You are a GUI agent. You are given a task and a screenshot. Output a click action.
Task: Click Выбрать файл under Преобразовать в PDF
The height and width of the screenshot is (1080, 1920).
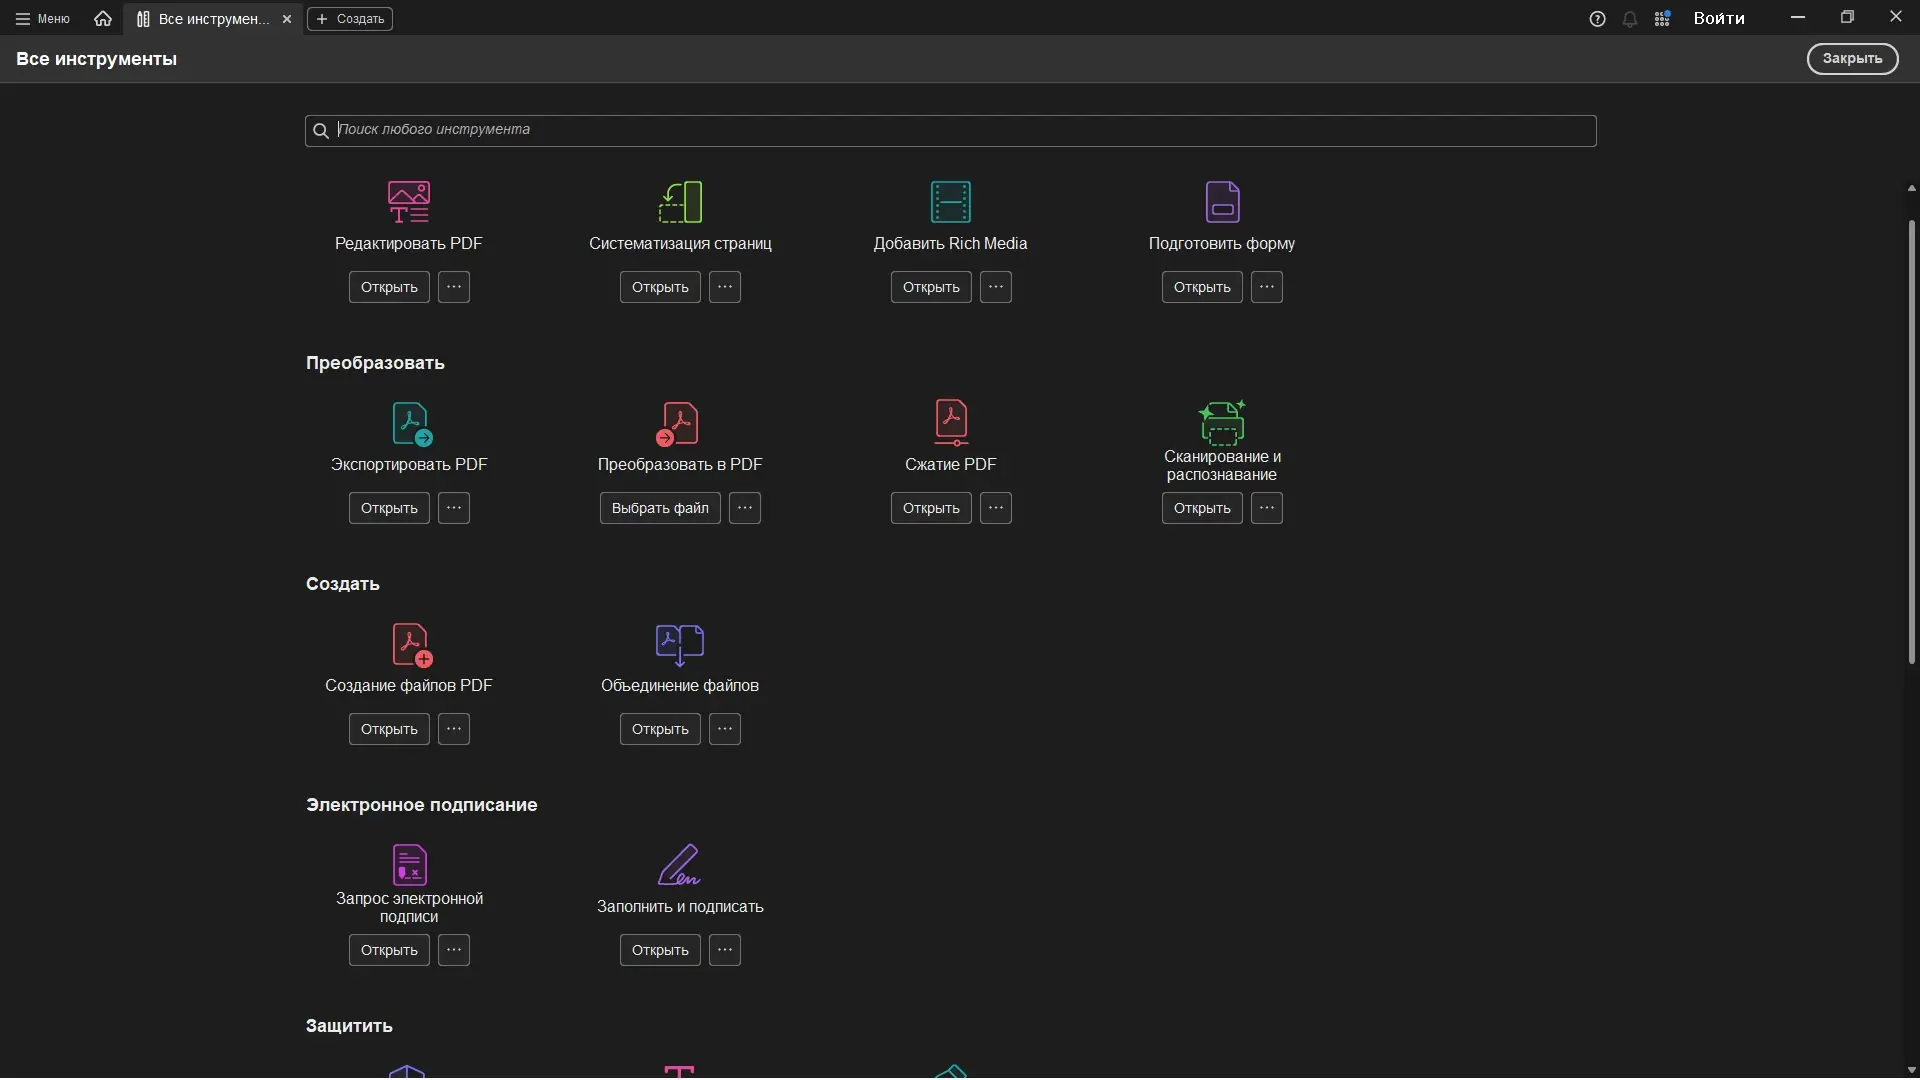[x=660, y=508]
